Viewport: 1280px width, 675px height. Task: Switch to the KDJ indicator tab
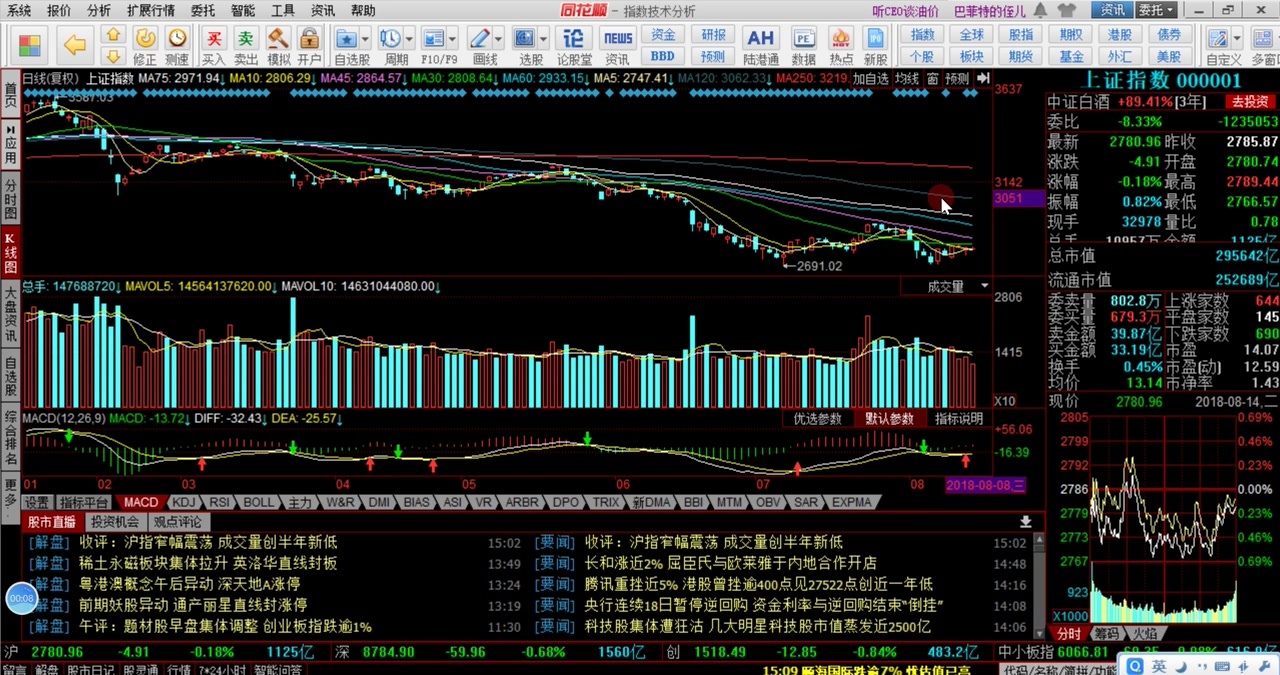click(x=183, y=502)
